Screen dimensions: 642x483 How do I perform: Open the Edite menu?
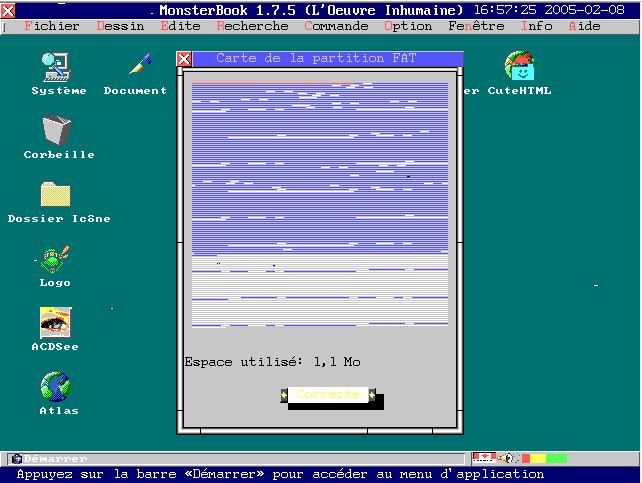(181, 26)
